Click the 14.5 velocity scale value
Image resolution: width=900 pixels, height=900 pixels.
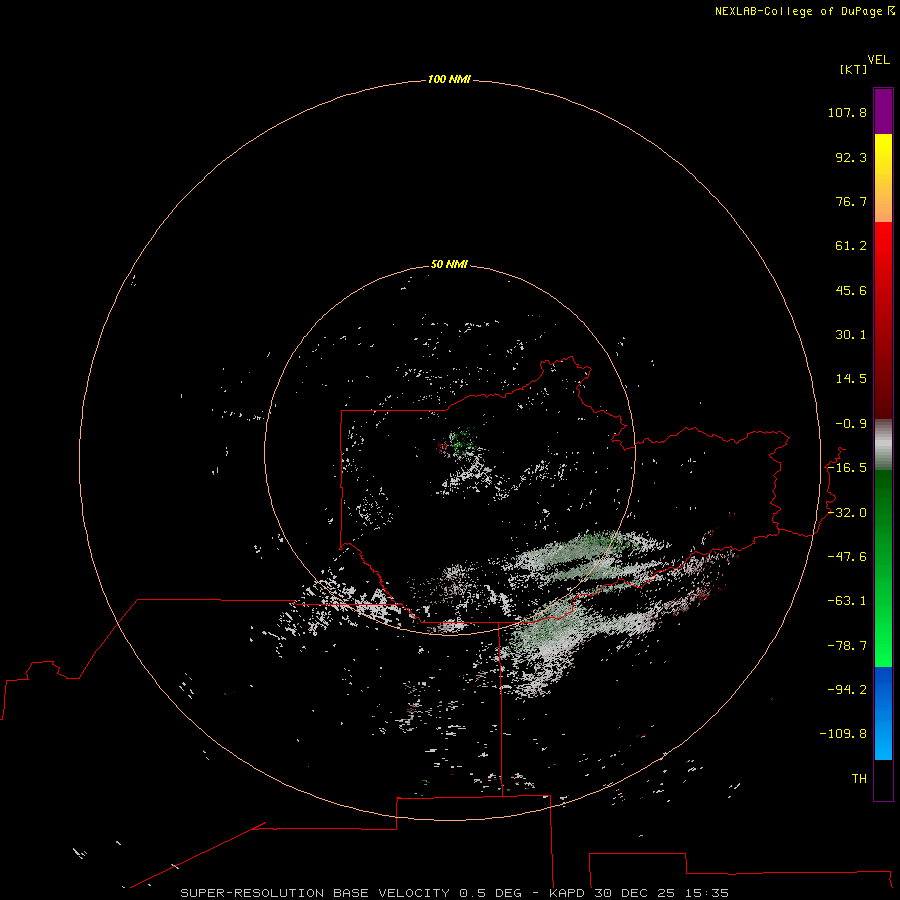(851, 379)
